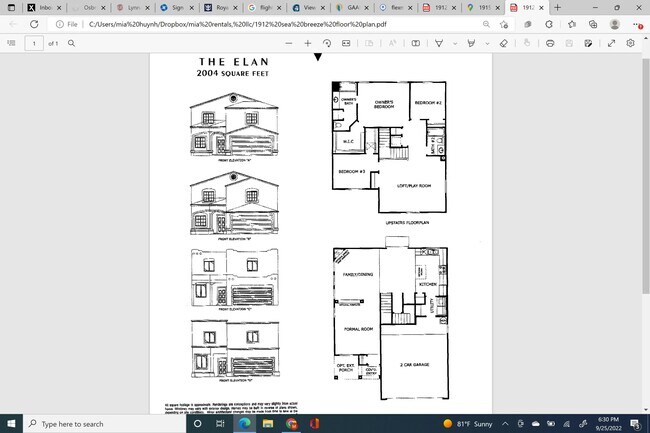
Task: Click the address bar zoom magnifier
Action: pyautogui.click(x=486, y=24)
